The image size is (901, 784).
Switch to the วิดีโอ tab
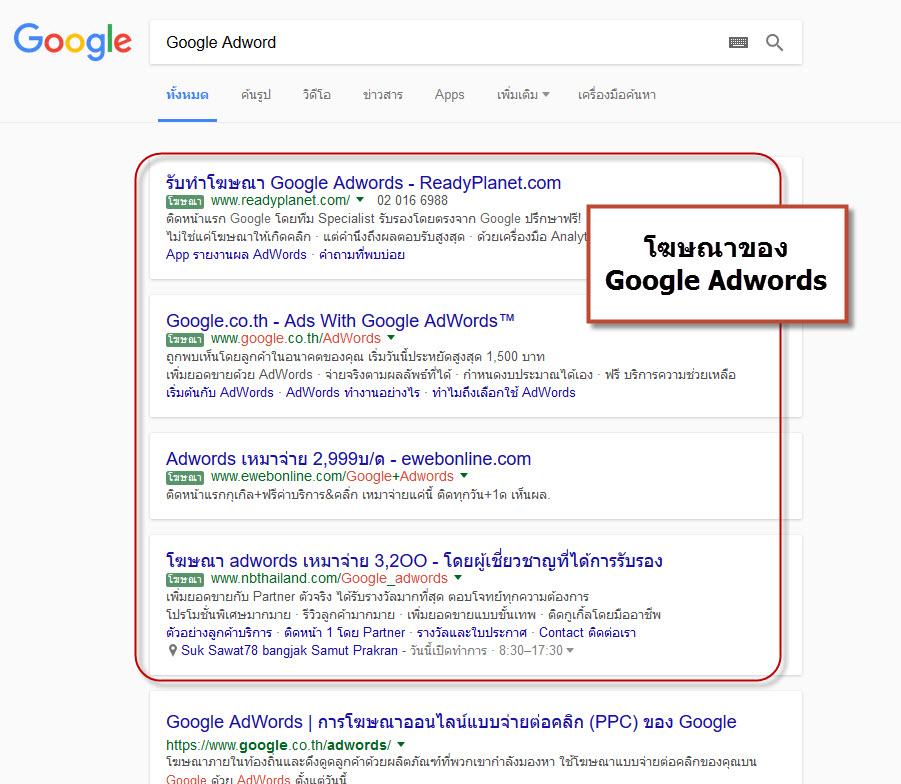316,95
